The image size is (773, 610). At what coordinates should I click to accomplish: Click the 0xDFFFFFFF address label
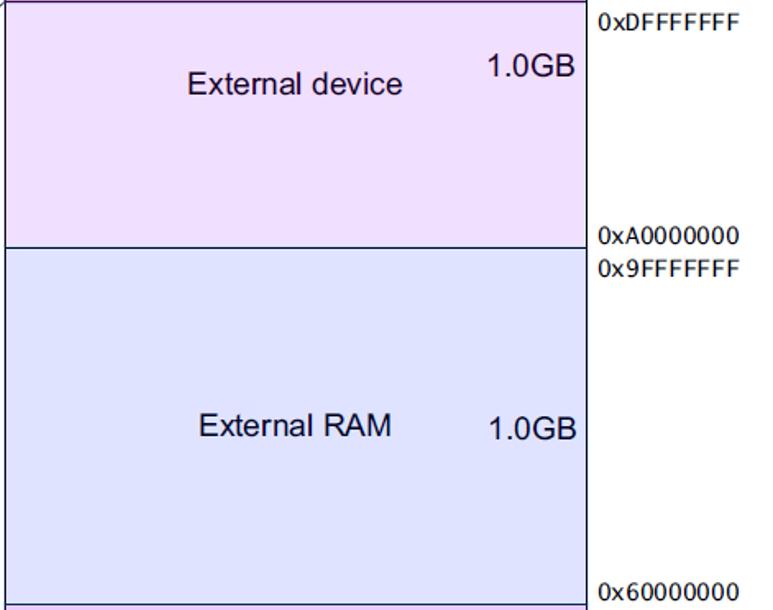coord(668,22)
